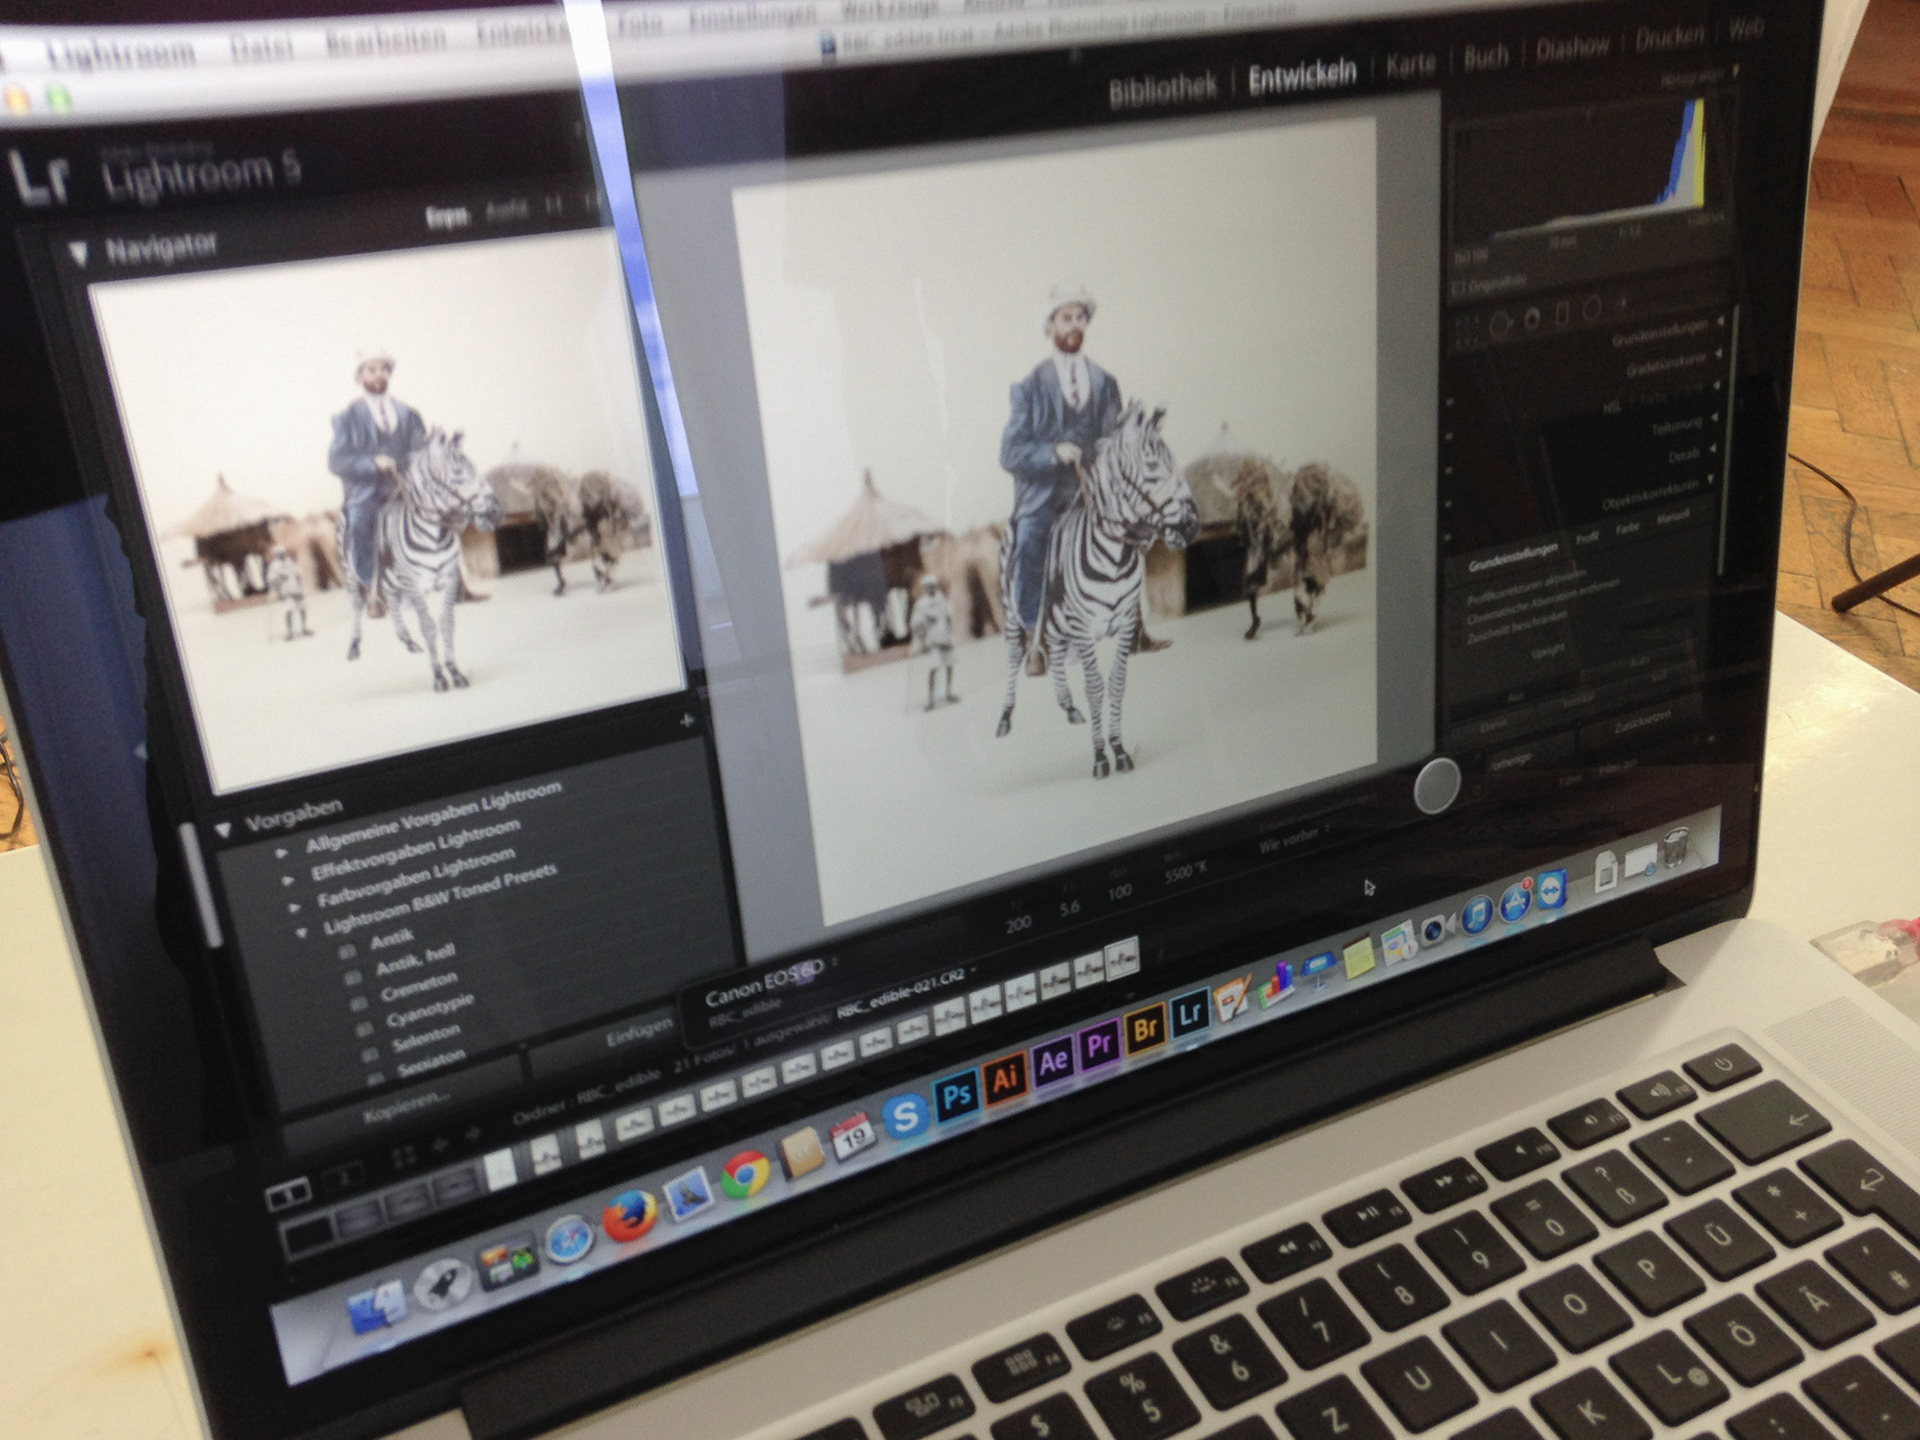
Task: Collapse Lightroom B&W Toned Presets folder
Action: (x=302, y=933)
